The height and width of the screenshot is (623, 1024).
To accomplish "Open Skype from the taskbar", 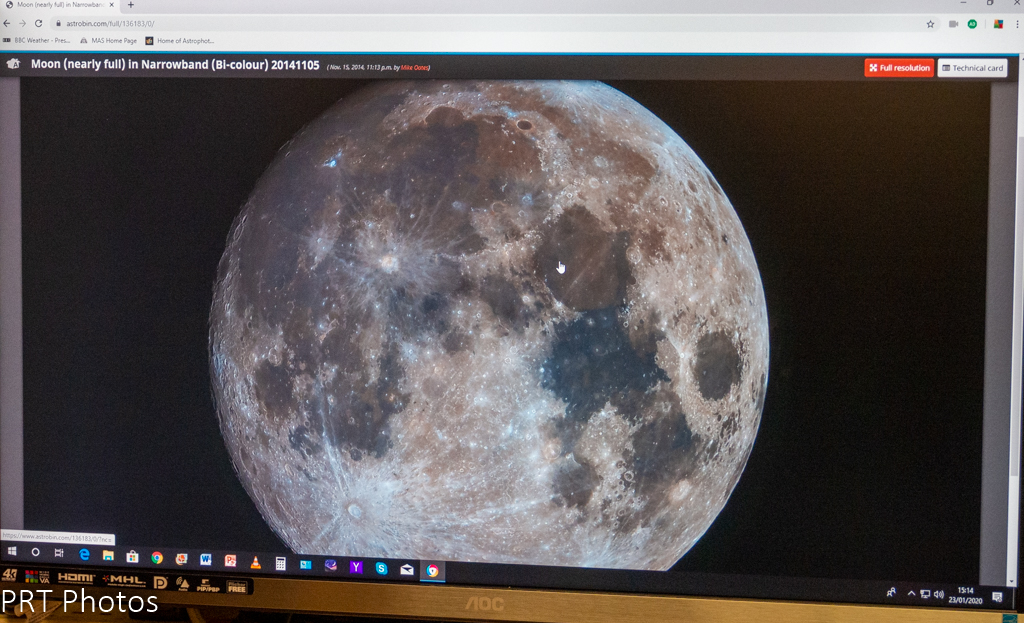I will [x=381, y=568].
